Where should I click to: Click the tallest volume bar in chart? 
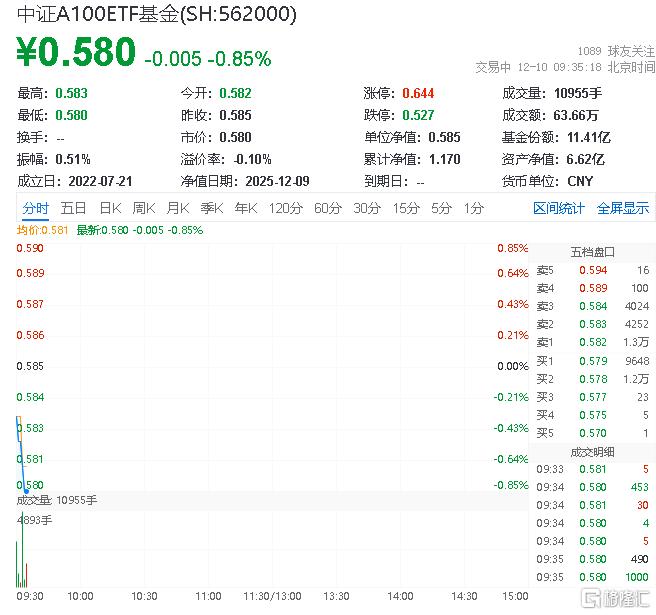(22, 549)
